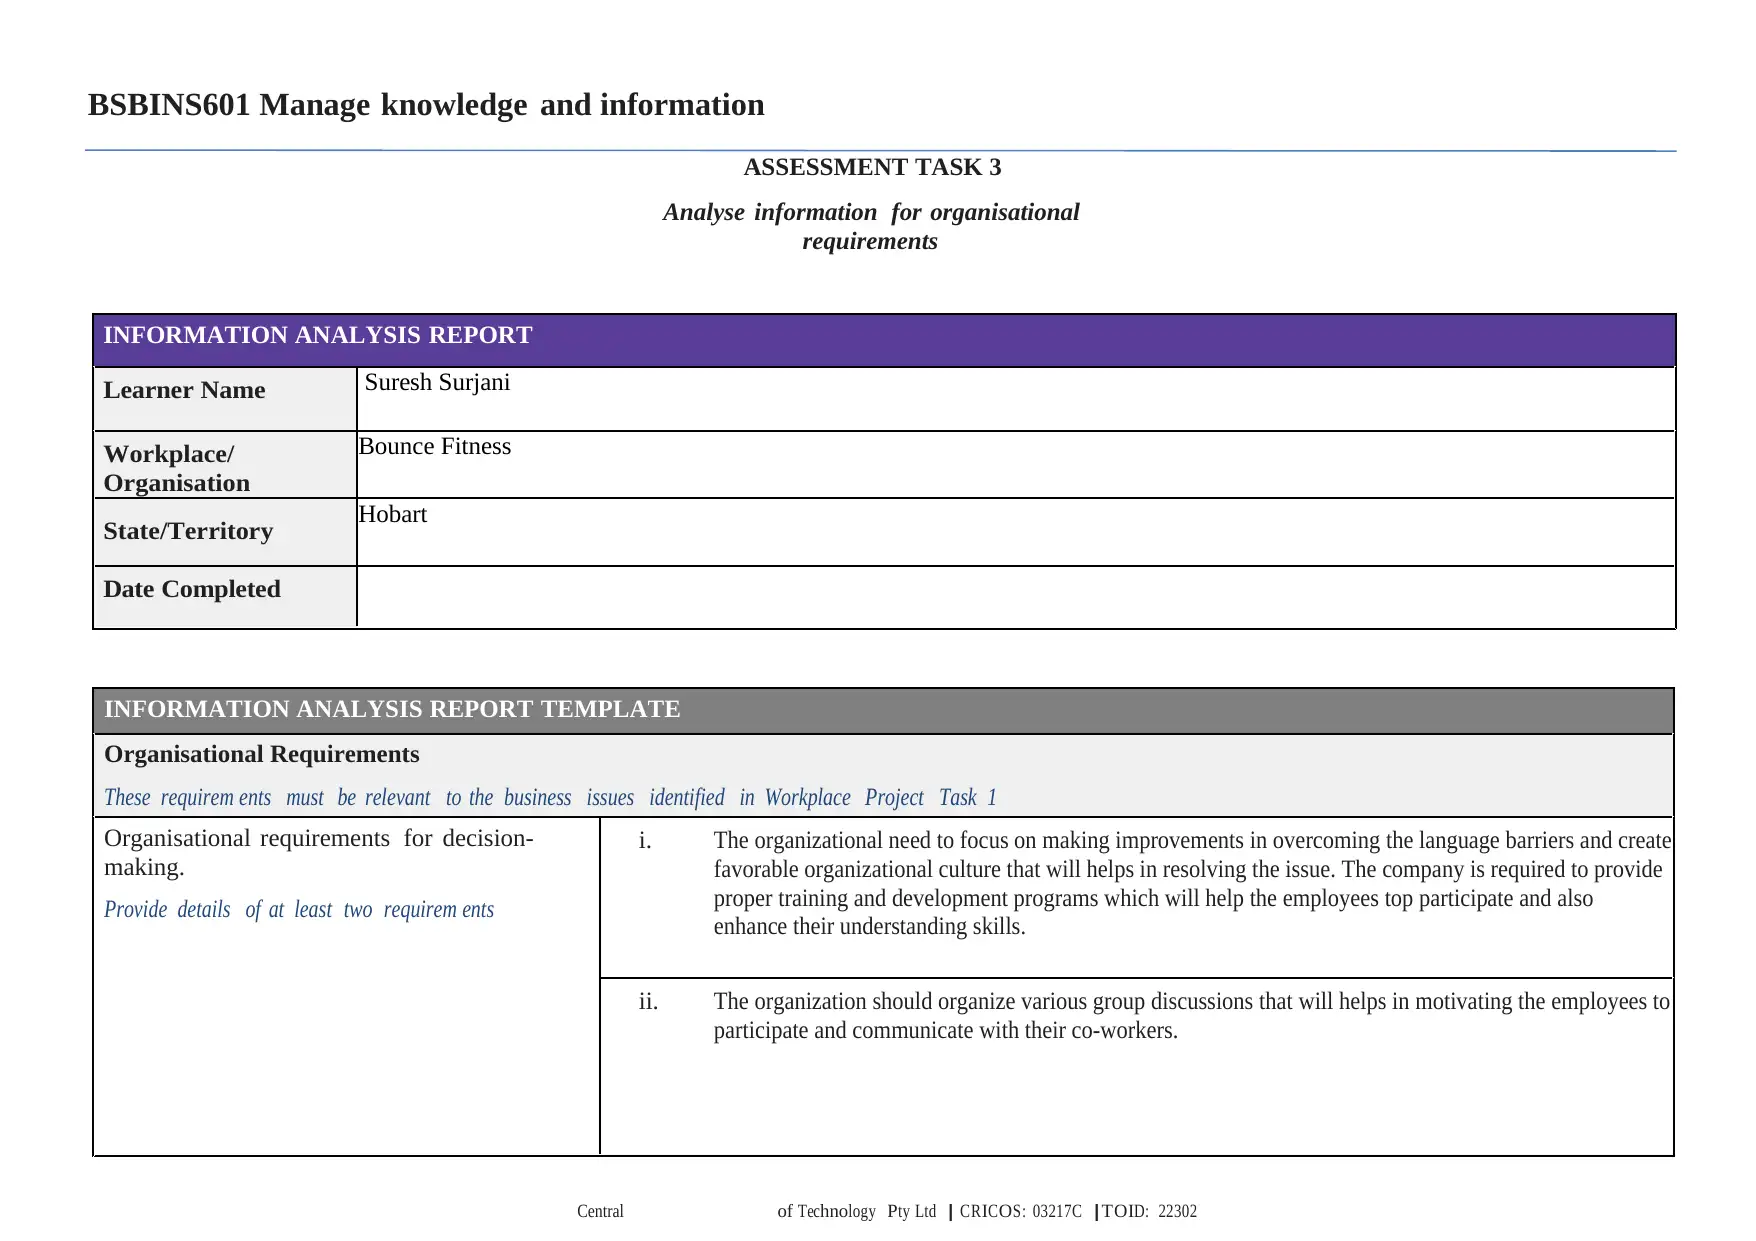Select the 'Date Completed' label cell
Viewport: 1756px width, 1241px height.
(225, 597)
